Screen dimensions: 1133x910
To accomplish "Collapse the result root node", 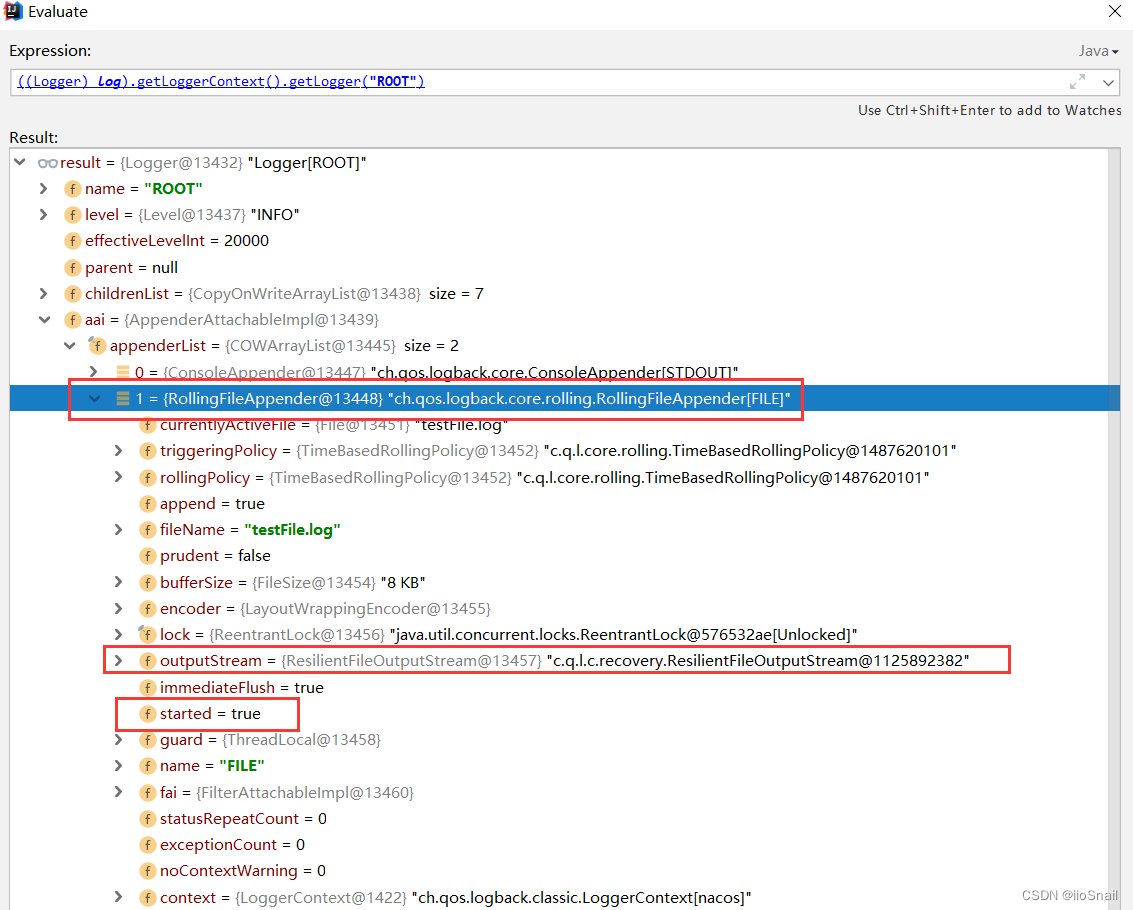I will pos(20,163).
